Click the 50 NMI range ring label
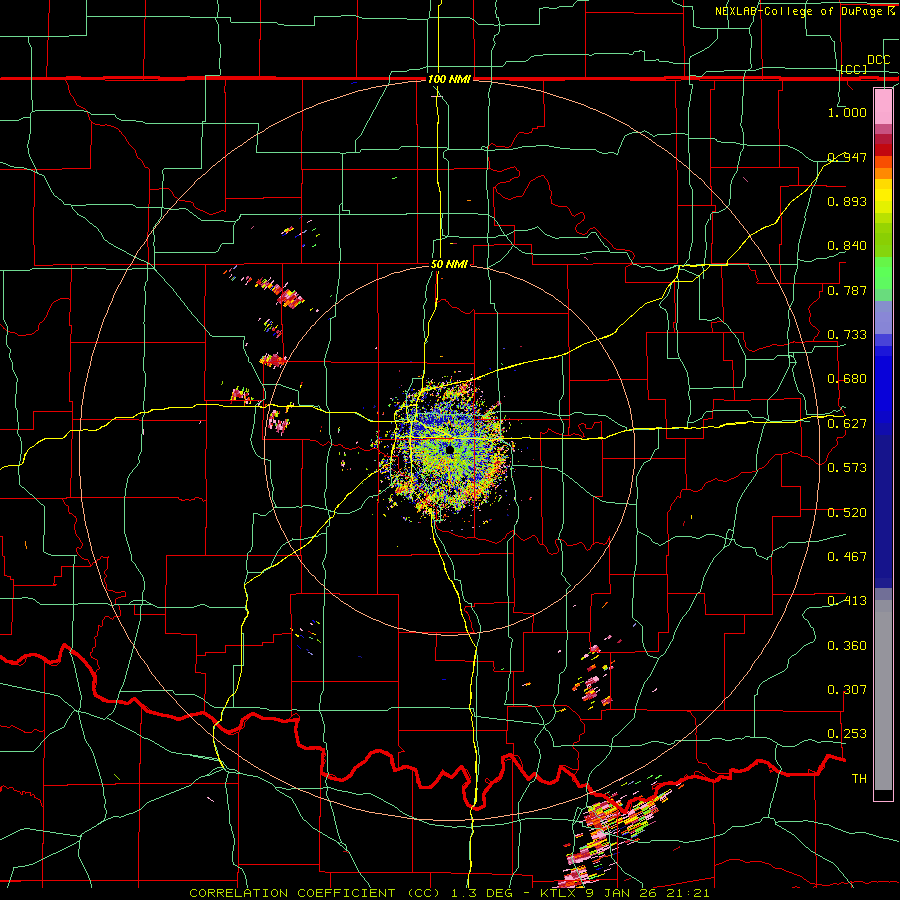The height and width of the screenshot is (900, 900). point(449,265)
